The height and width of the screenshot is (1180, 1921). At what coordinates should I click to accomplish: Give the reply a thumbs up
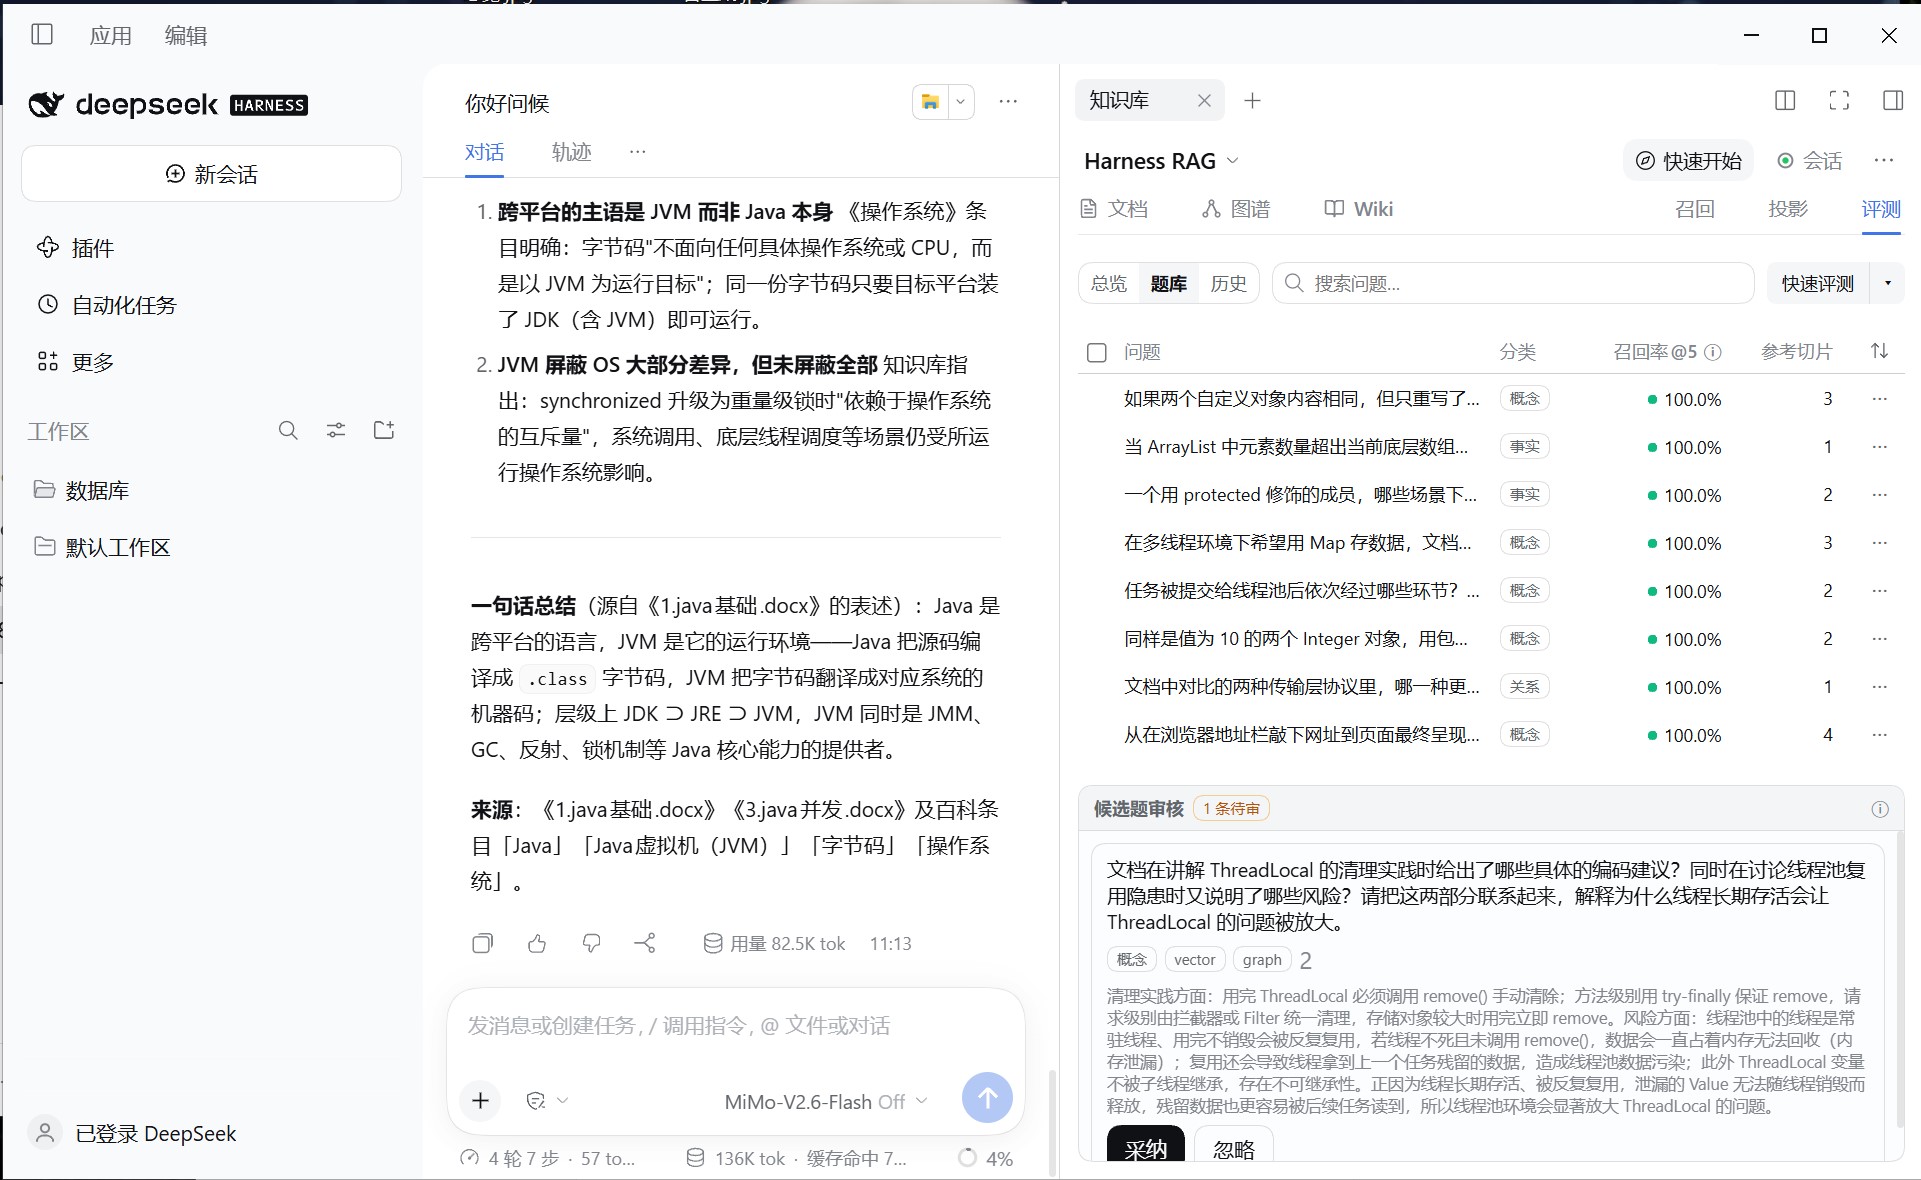click(537, 943)
